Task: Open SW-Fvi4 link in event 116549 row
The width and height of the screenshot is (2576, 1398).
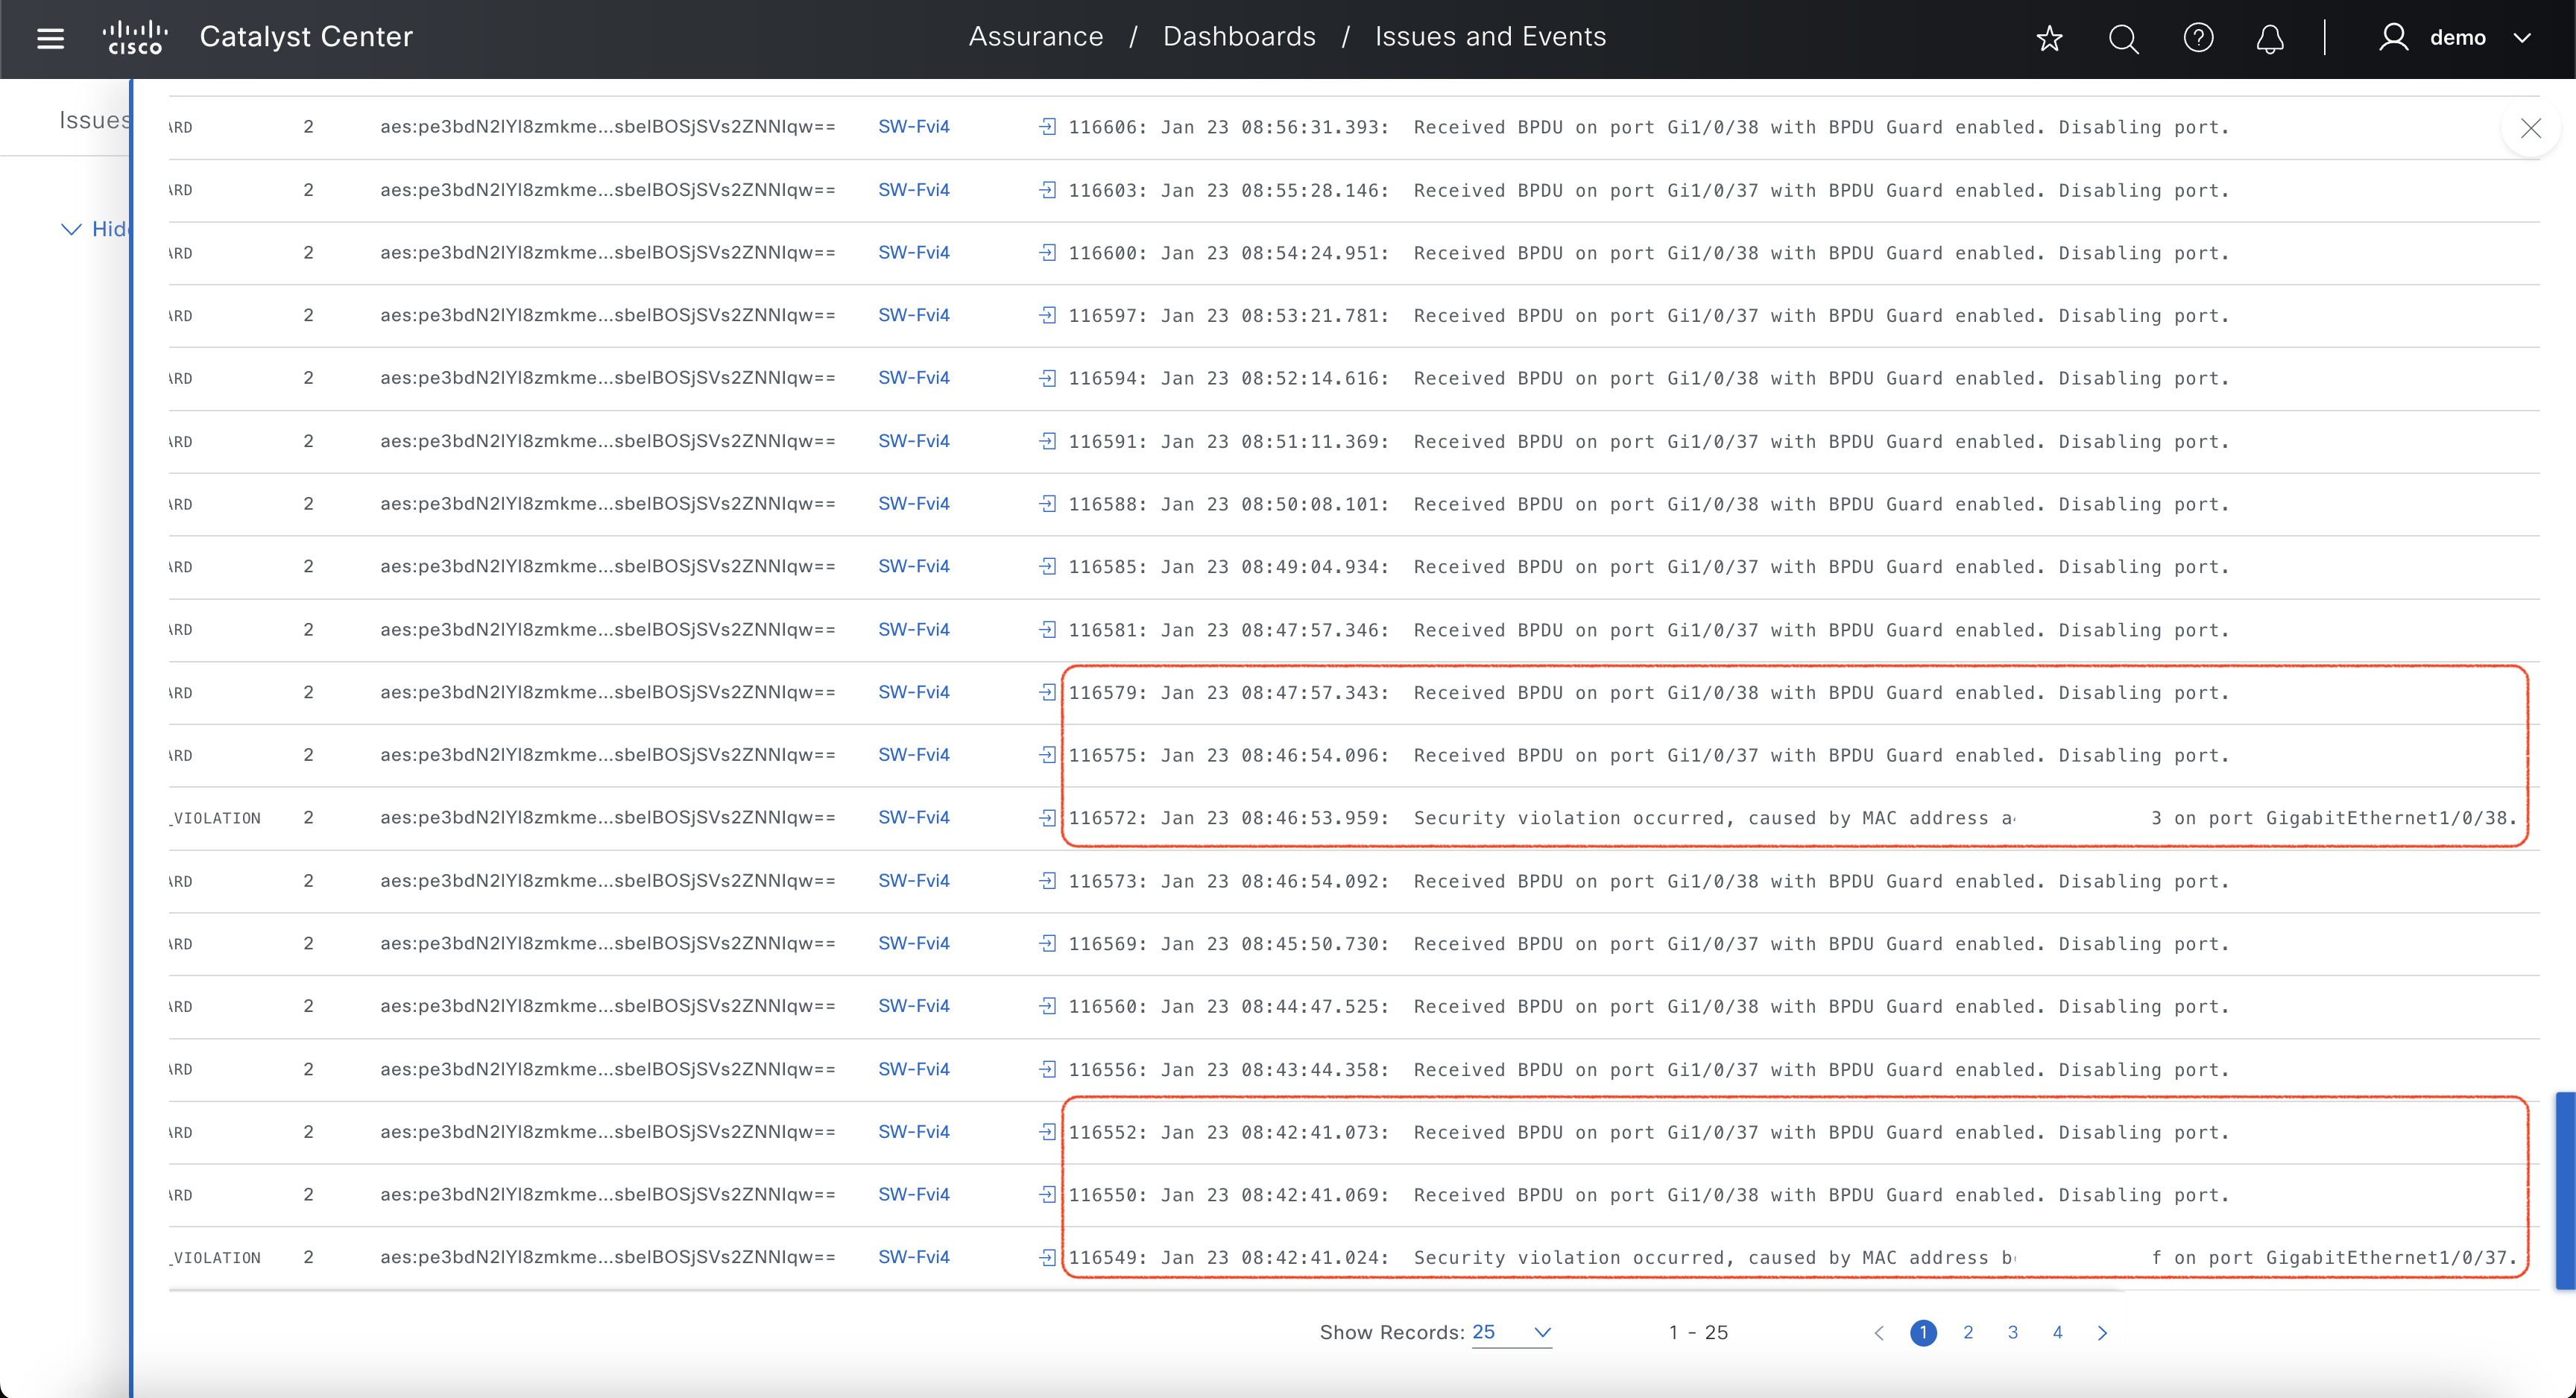Action: pyautogui.click(x=913, y=1257)
